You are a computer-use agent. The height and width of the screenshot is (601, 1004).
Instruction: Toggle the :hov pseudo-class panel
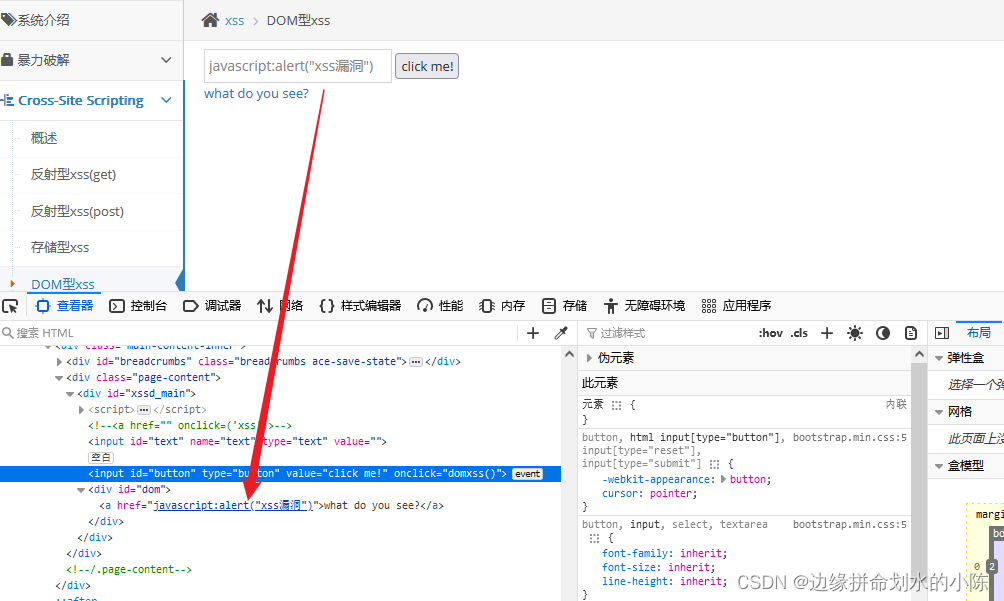click(x=770, y=333)
